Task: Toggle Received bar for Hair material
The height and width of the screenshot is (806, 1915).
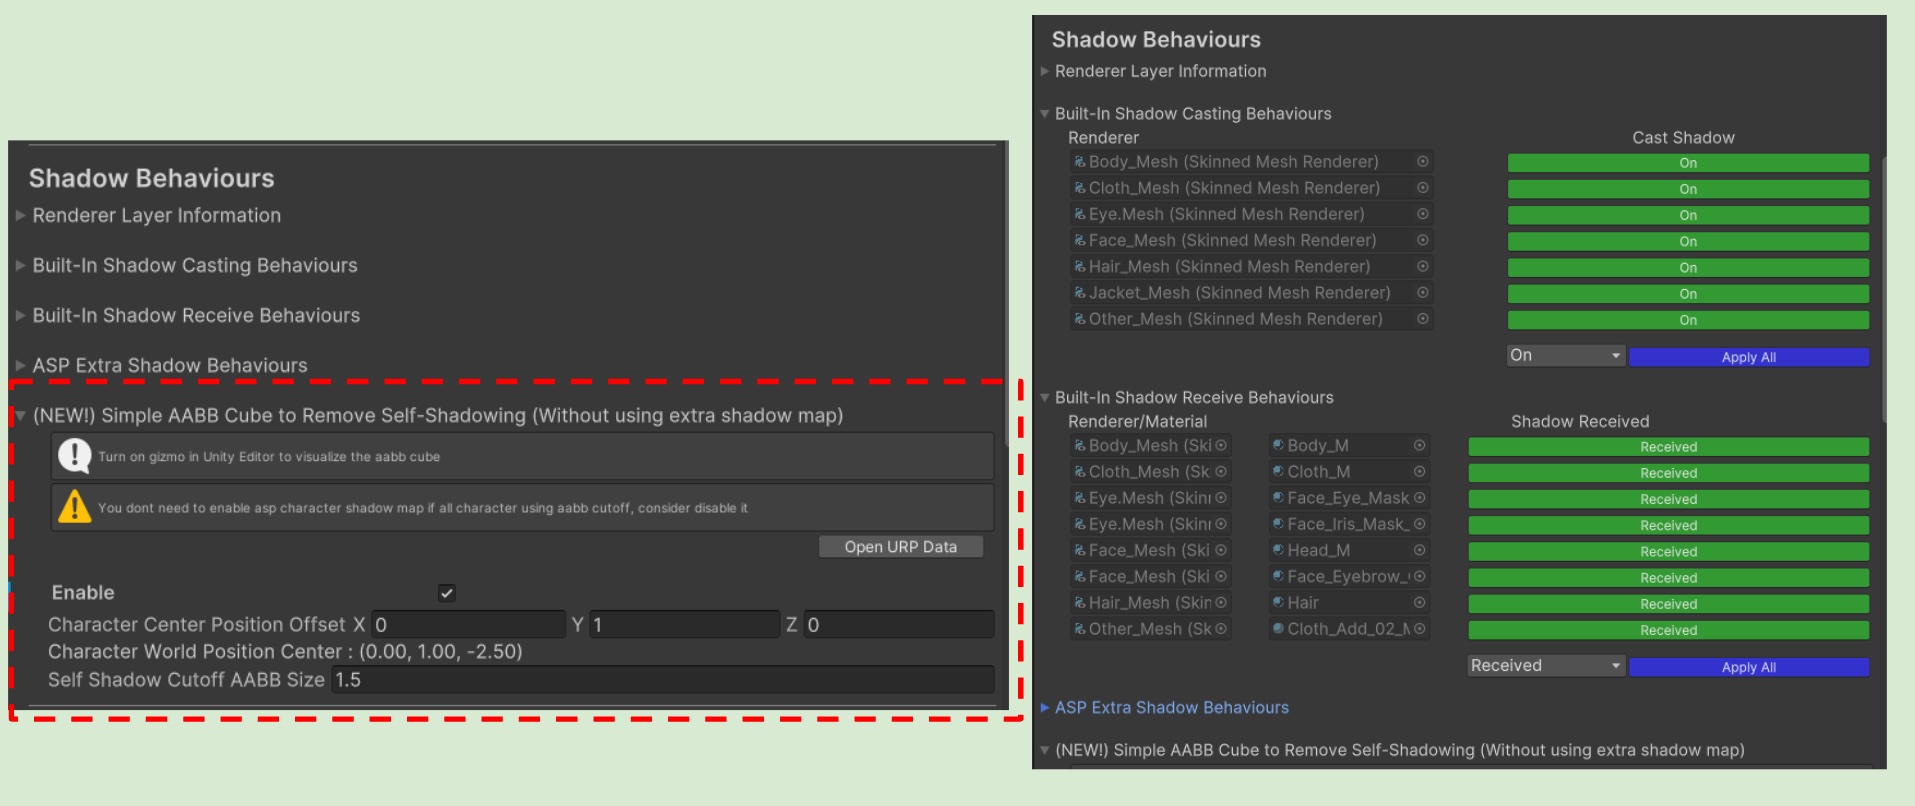Action: [1667, 604]
